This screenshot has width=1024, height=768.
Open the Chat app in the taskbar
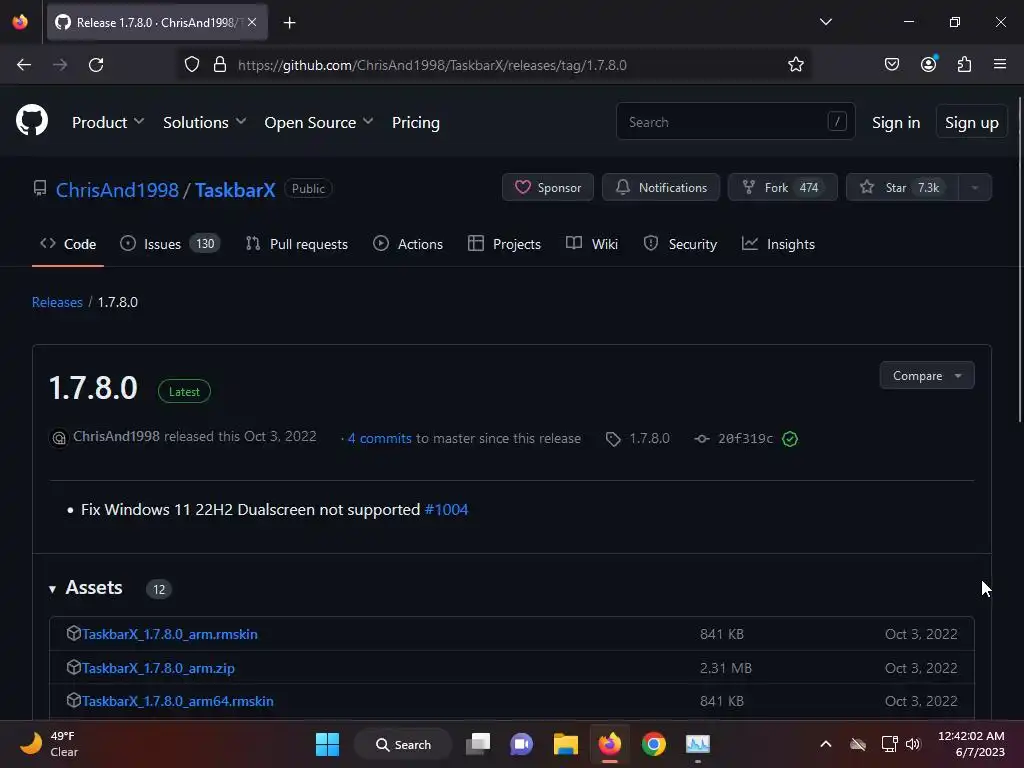pos(521,744)
